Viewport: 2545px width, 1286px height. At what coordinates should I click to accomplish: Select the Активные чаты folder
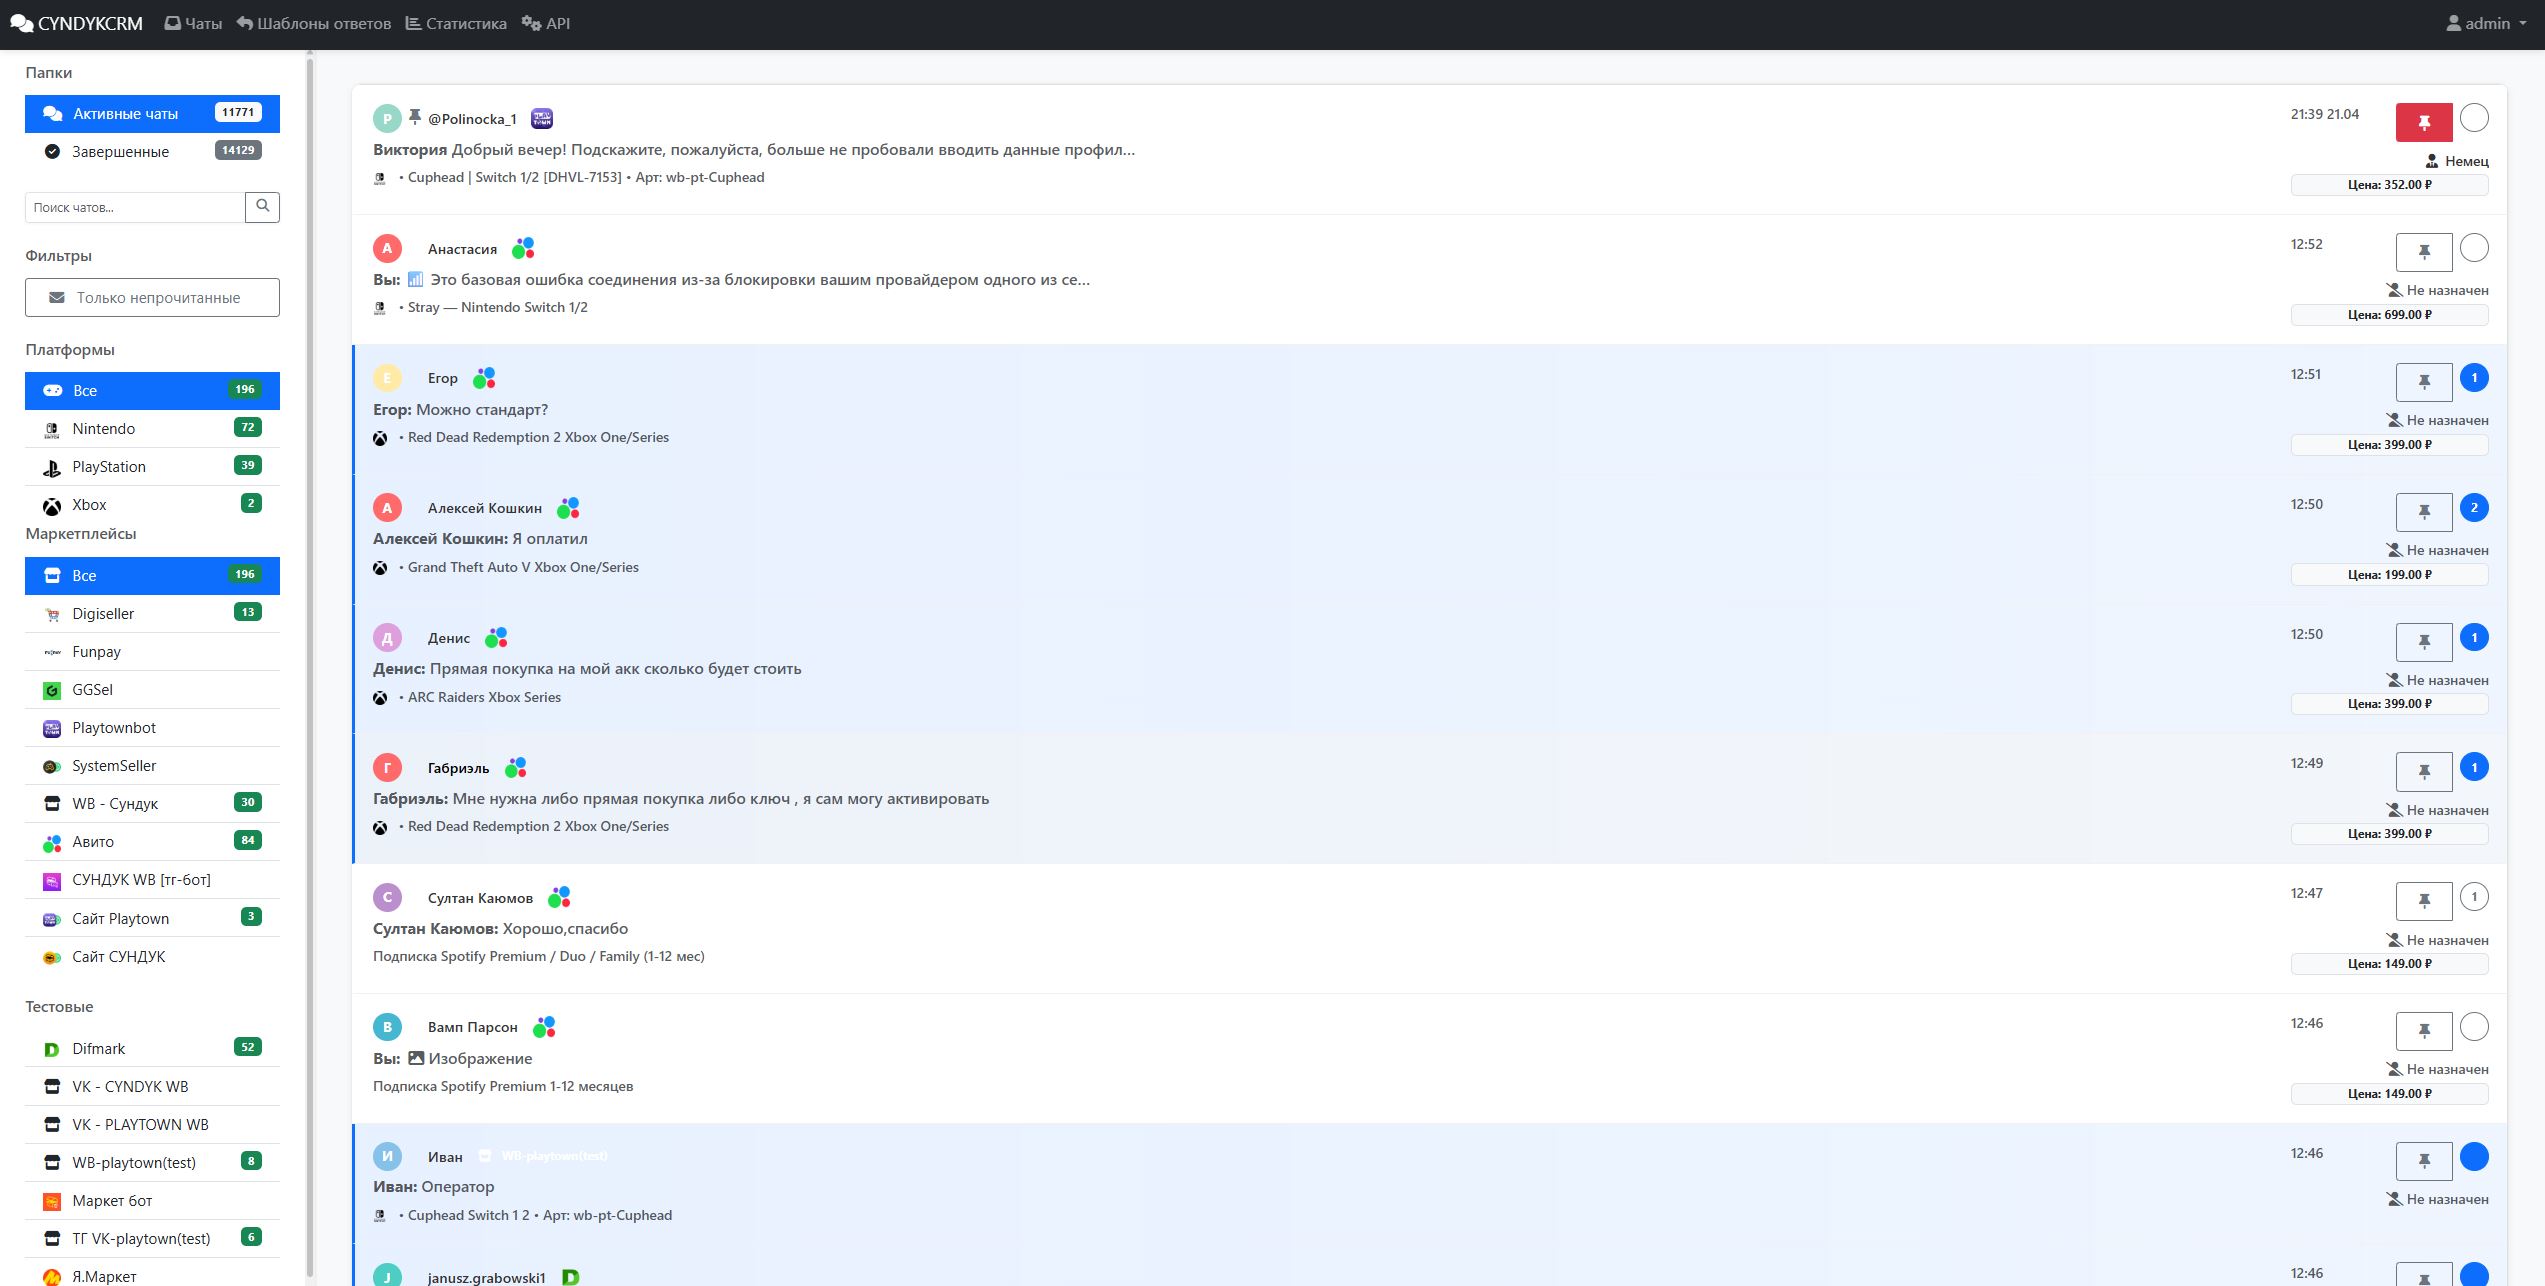(x=152, y=113)
